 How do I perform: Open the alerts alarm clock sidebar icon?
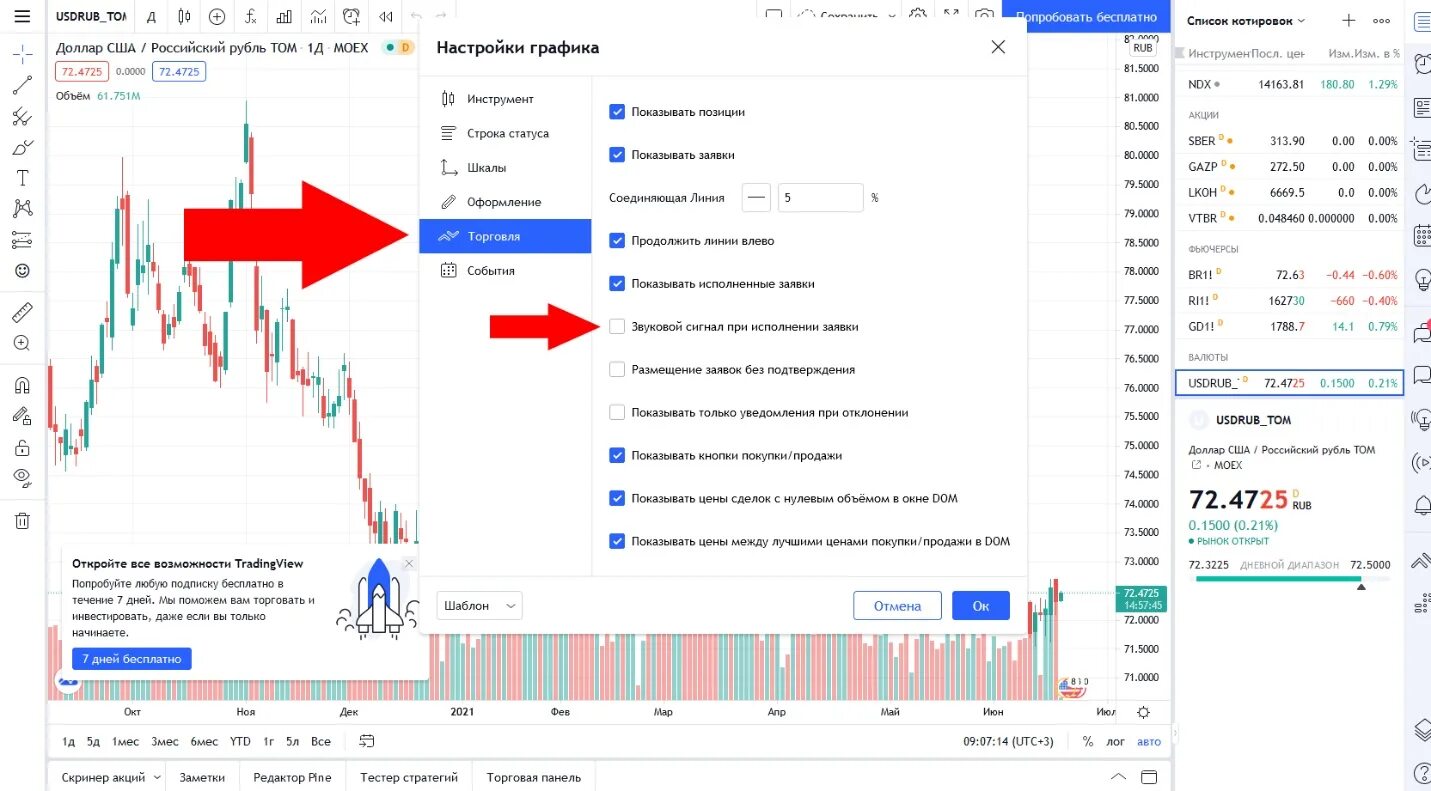pos(1421,64)
